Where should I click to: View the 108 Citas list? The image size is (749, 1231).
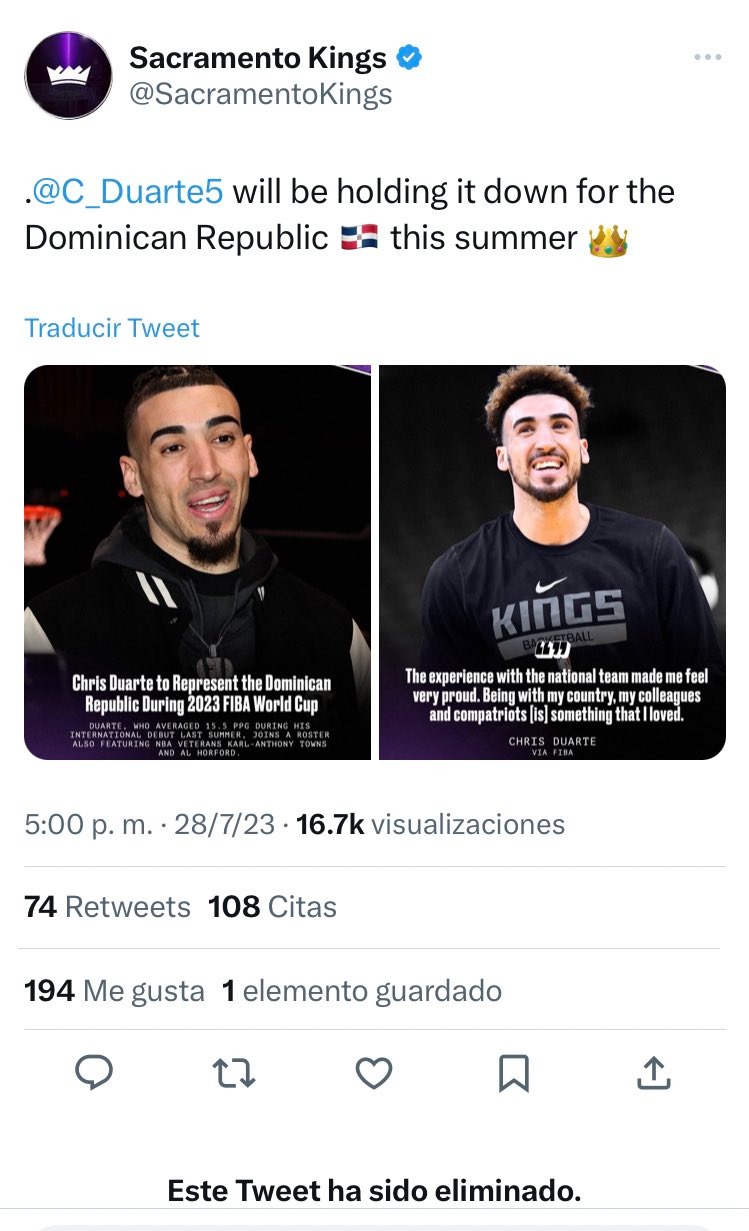click(272, 907)
